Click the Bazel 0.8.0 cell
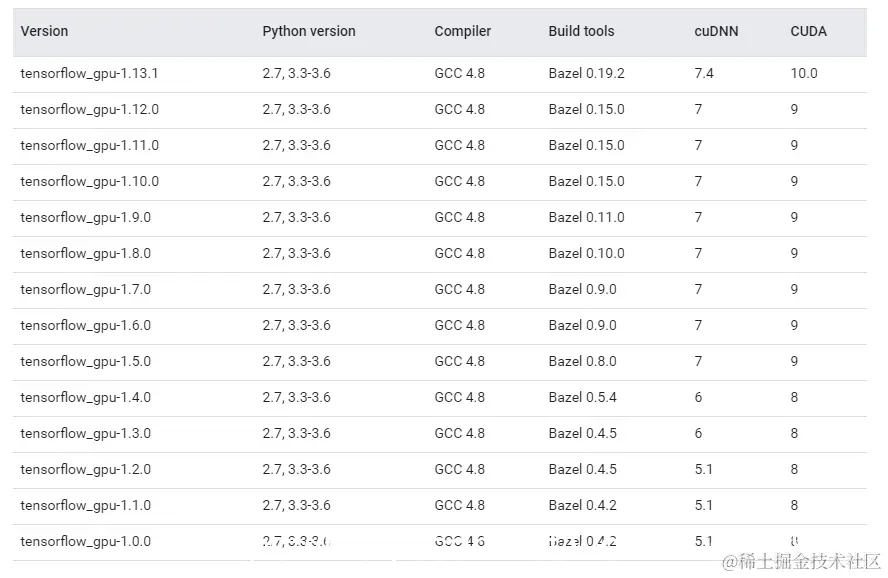The height and width of the screenshot is (578, 888). pos(582,361)
